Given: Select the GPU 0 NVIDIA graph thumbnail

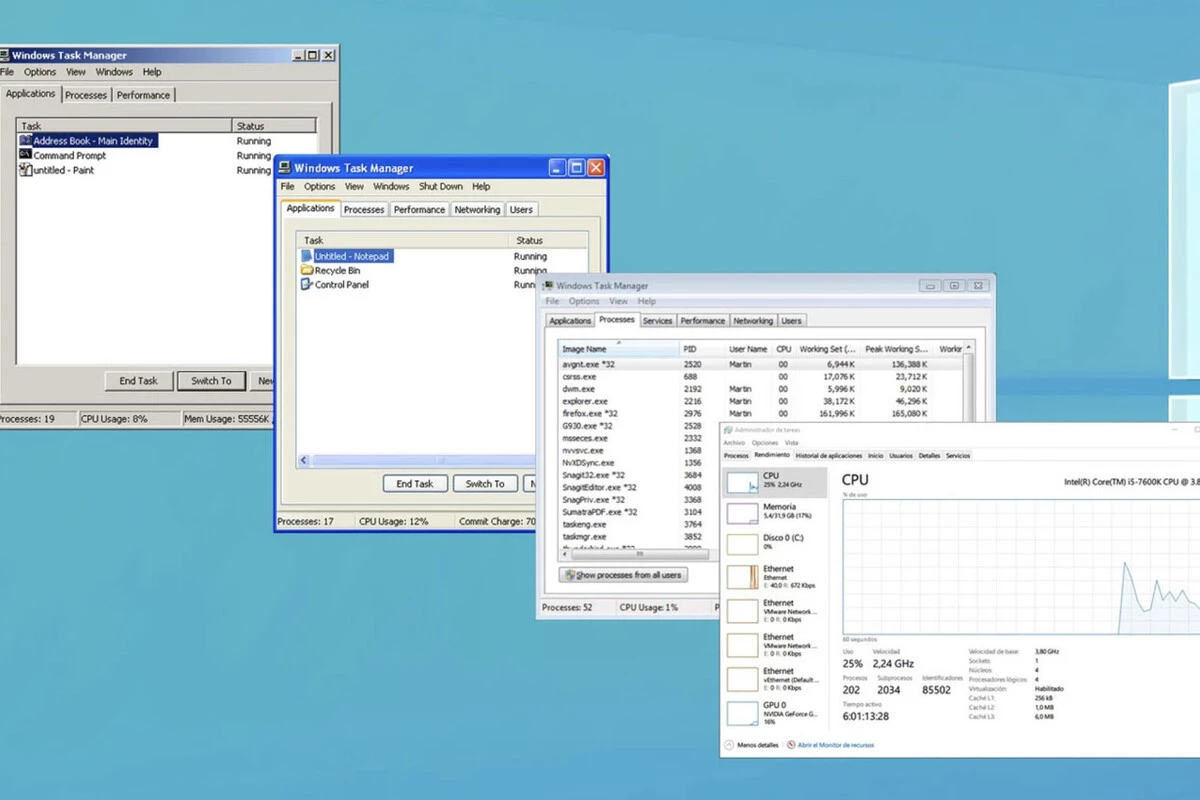Looking at the screenshot, I should click(x=742, y=713).
